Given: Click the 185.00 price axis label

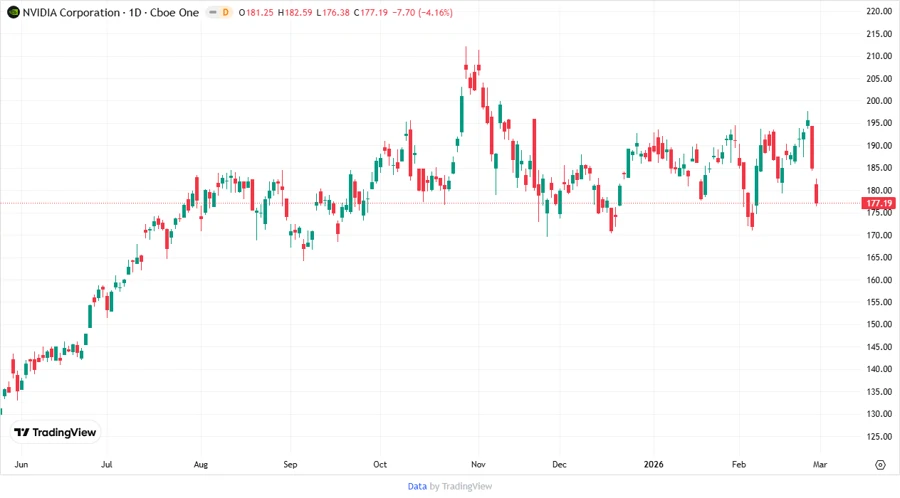Looking at the screenshot, I should coord(879,168).
